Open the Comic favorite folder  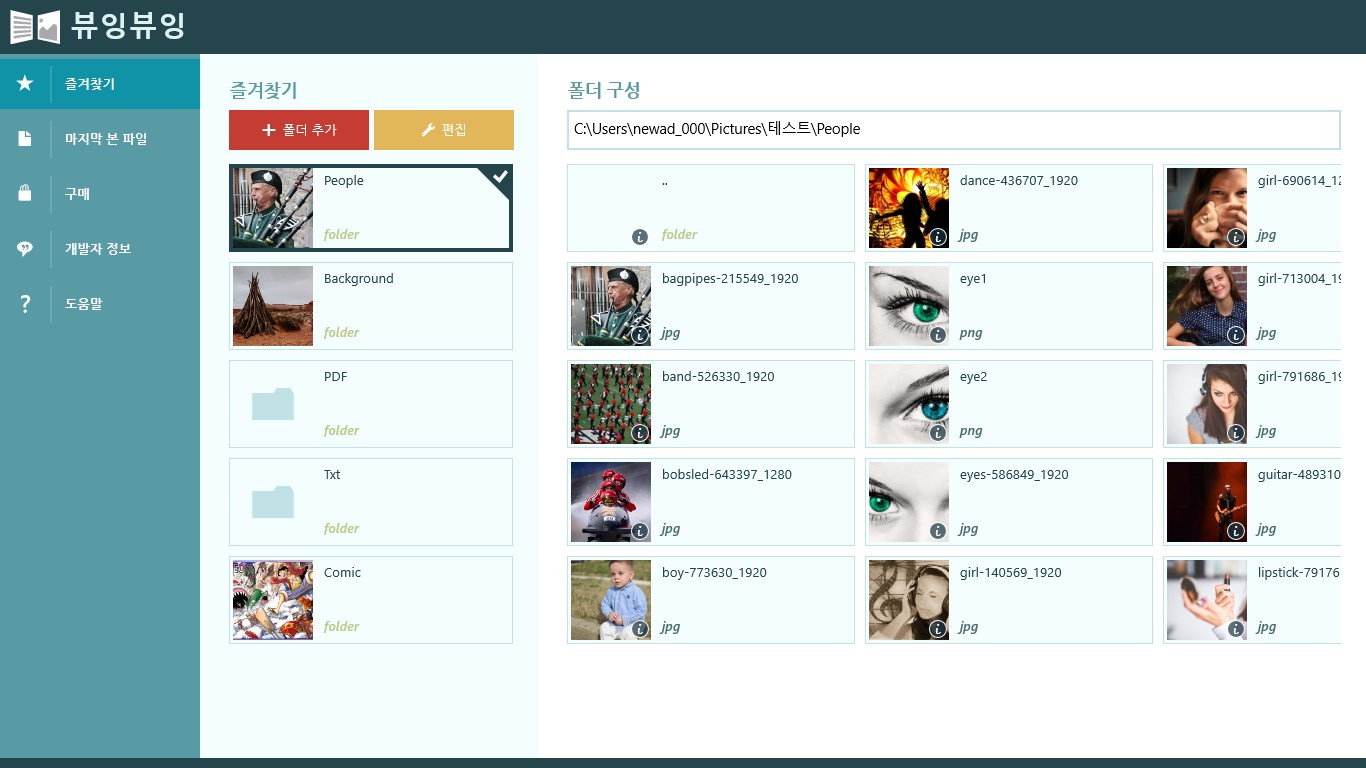[x=371, y=600]
